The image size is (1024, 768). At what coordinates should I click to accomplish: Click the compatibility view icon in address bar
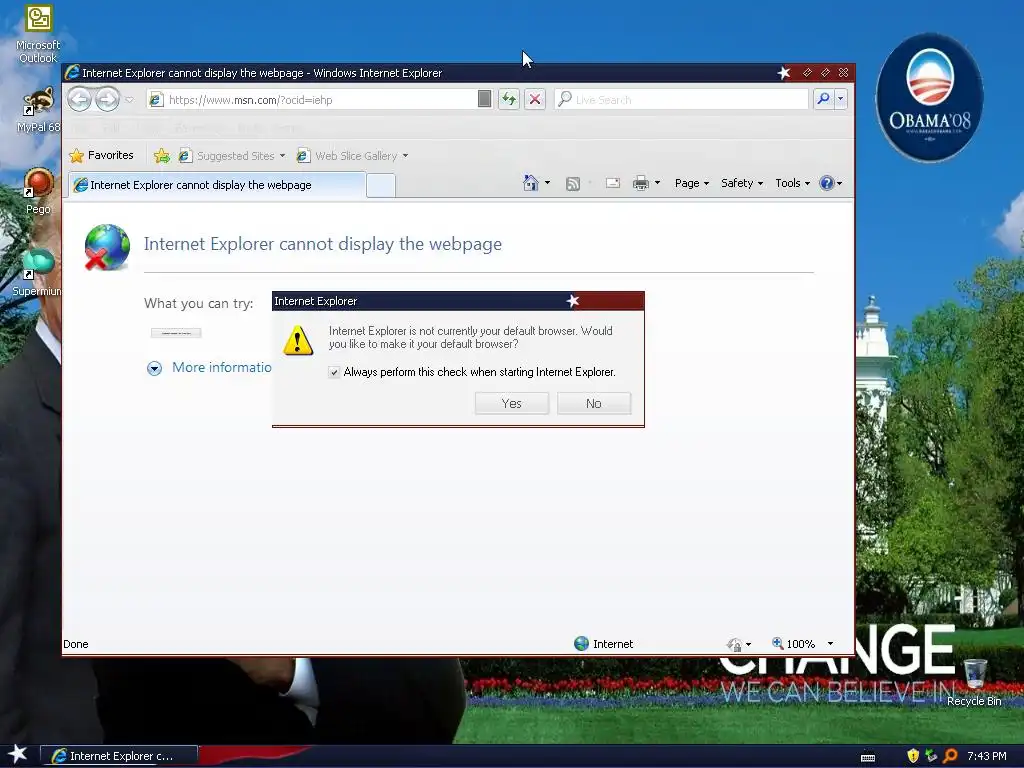click(x=484, y=99)
